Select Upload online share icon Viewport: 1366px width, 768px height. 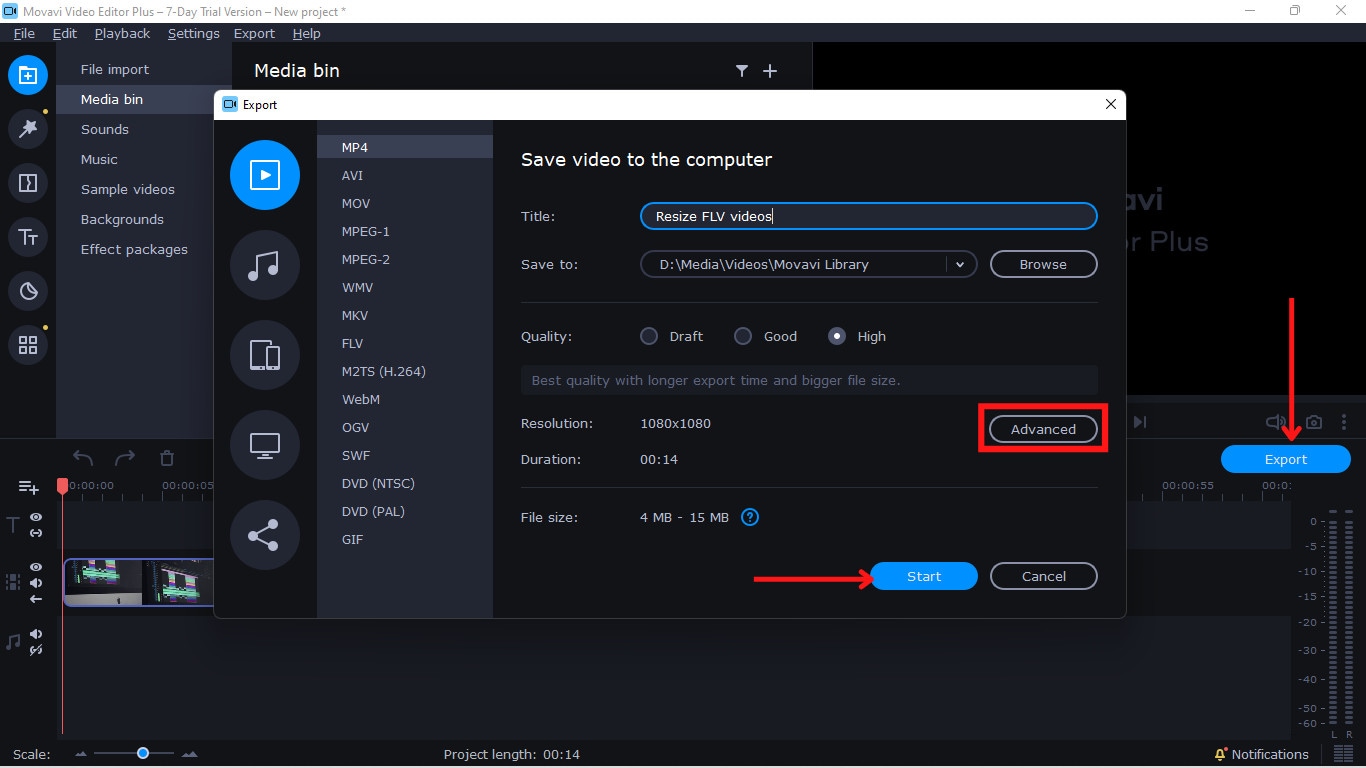click(x=265, y=535)
